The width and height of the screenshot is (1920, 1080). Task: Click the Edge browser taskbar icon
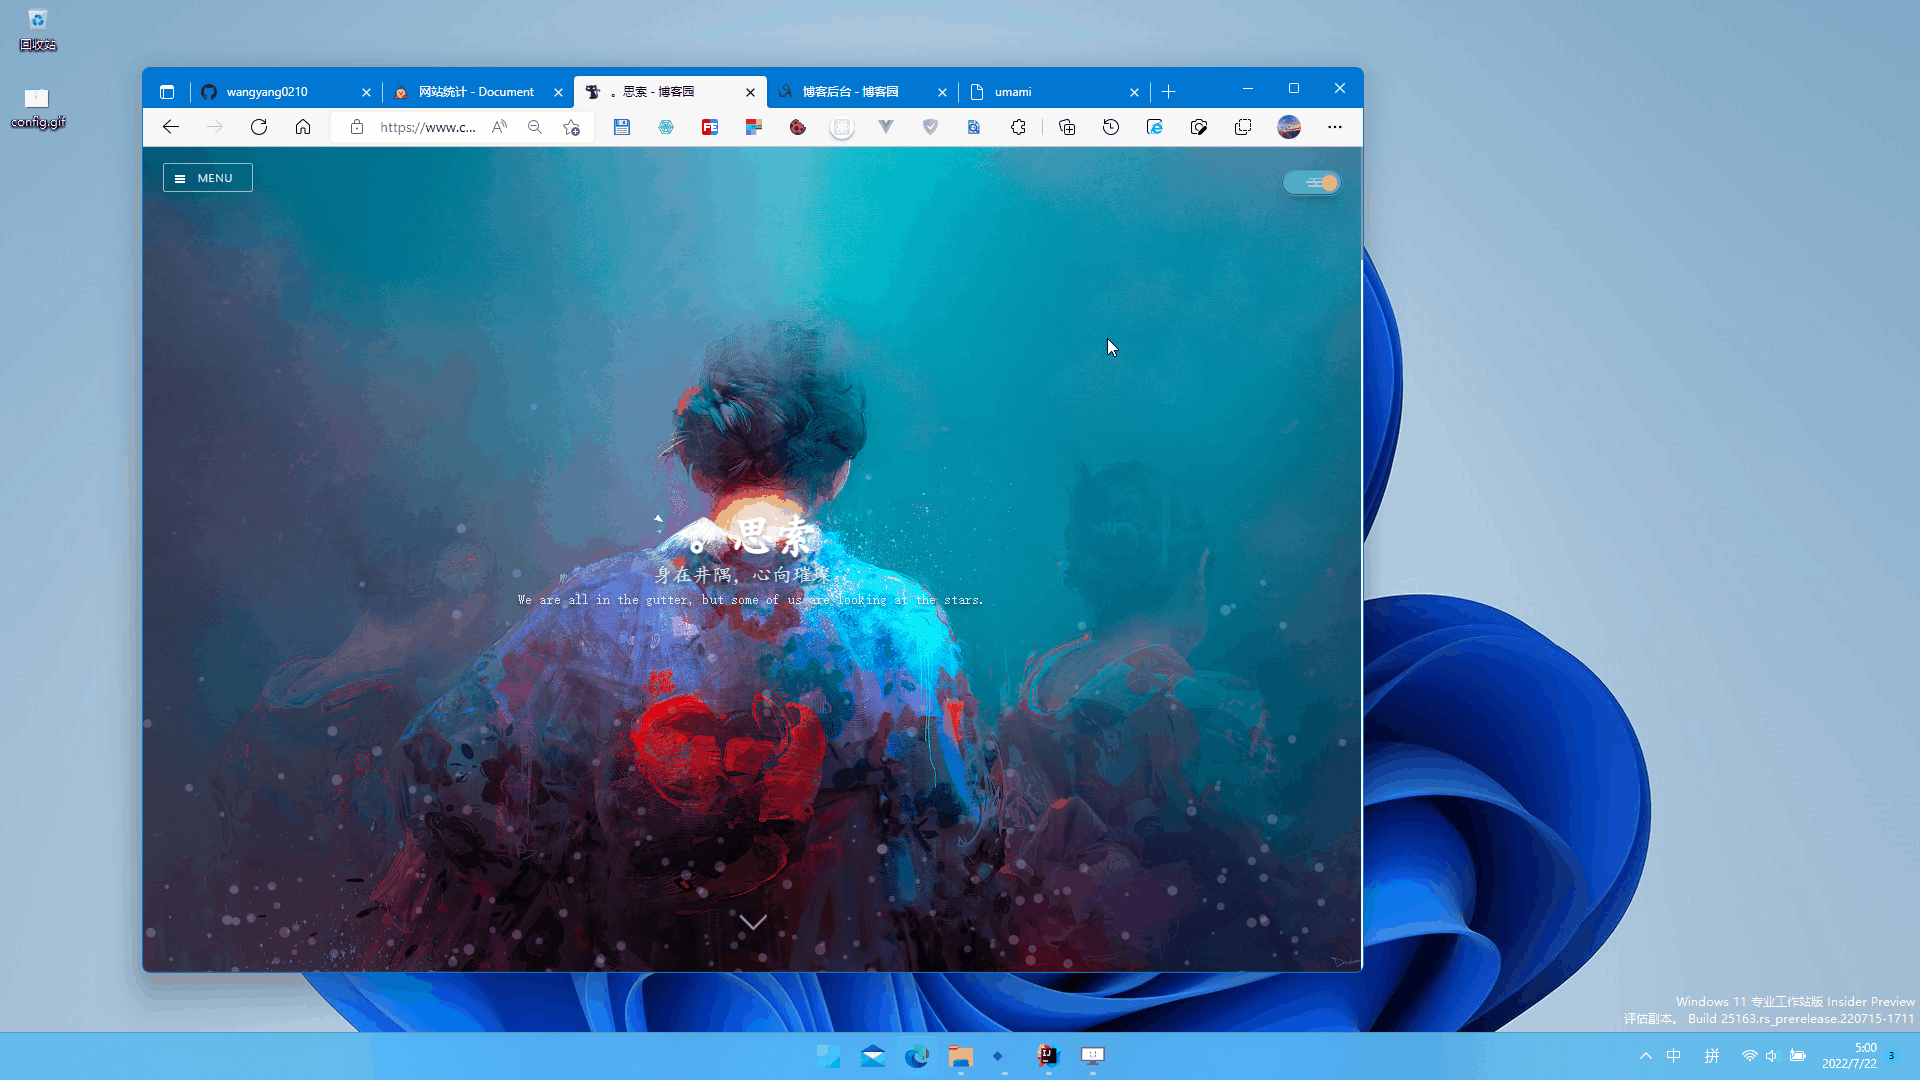(x=917, y=1056)
